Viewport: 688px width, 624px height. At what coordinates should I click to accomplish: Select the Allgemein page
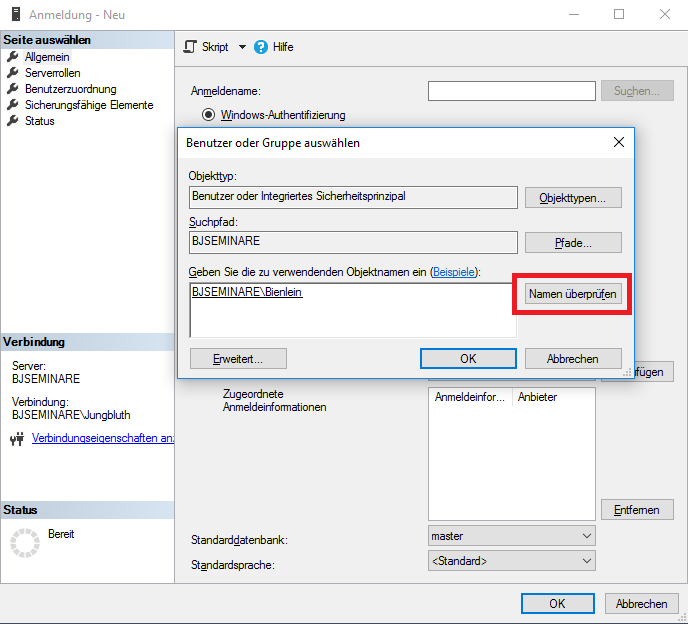coord(47,57)
